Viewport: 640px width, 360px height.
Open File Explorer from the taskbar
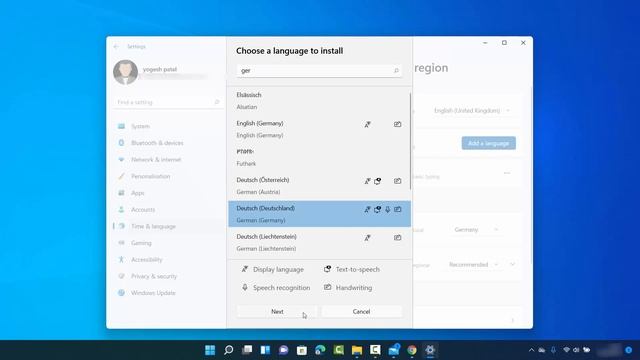(x=357, y=350)
